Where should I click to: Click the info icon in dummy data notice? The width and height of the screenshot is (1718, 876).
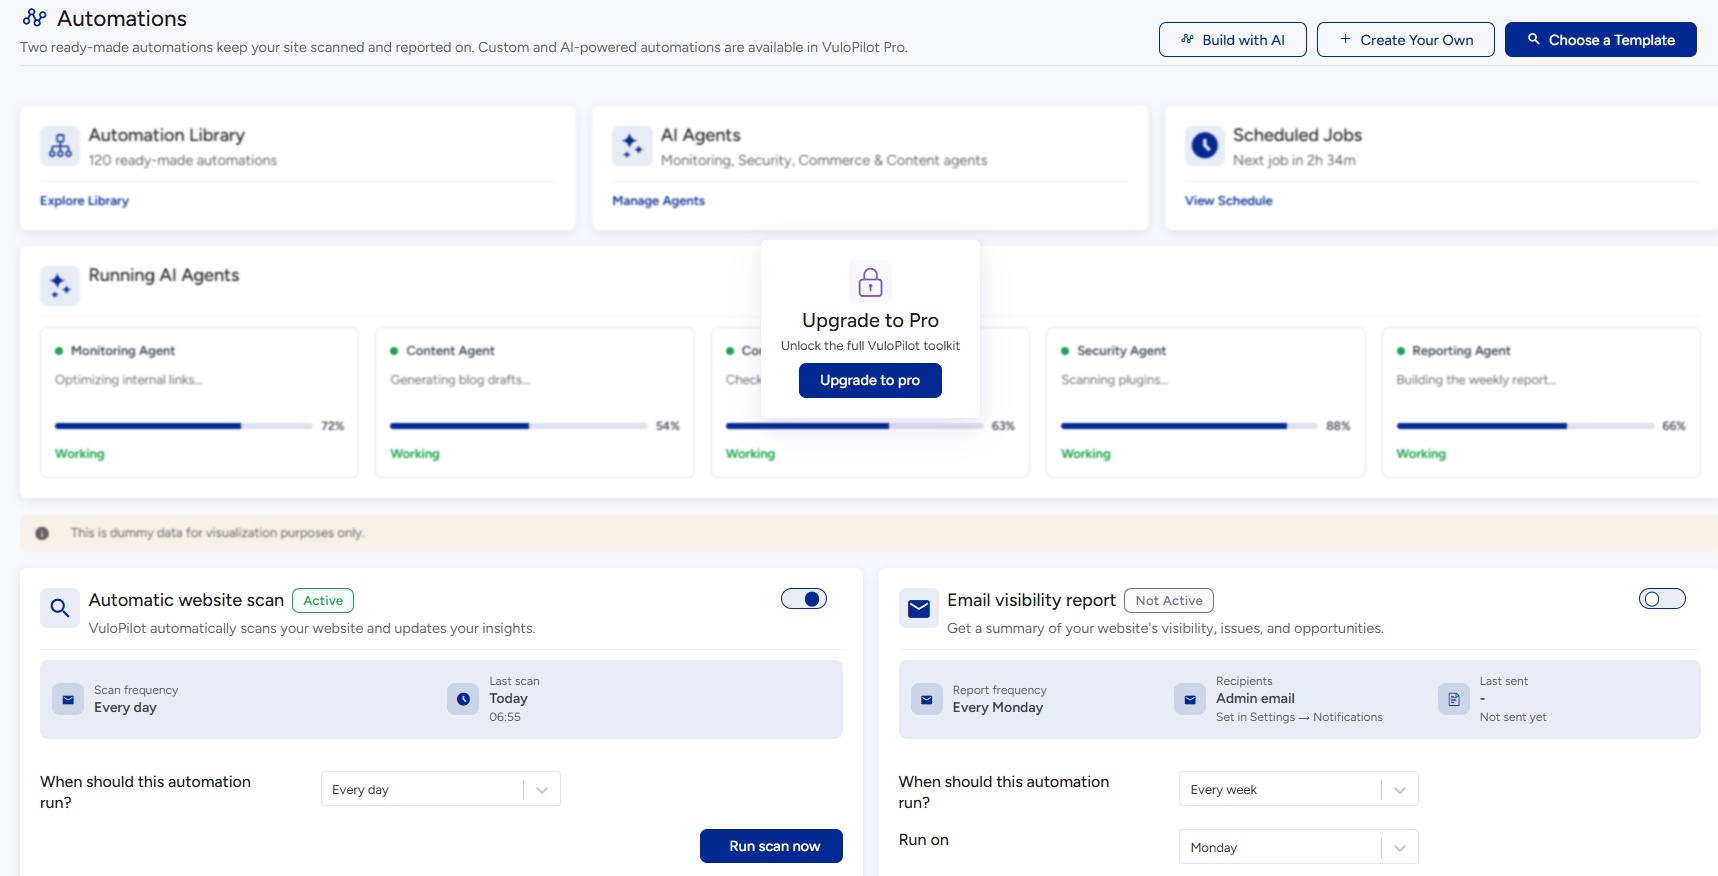point(42,533)
